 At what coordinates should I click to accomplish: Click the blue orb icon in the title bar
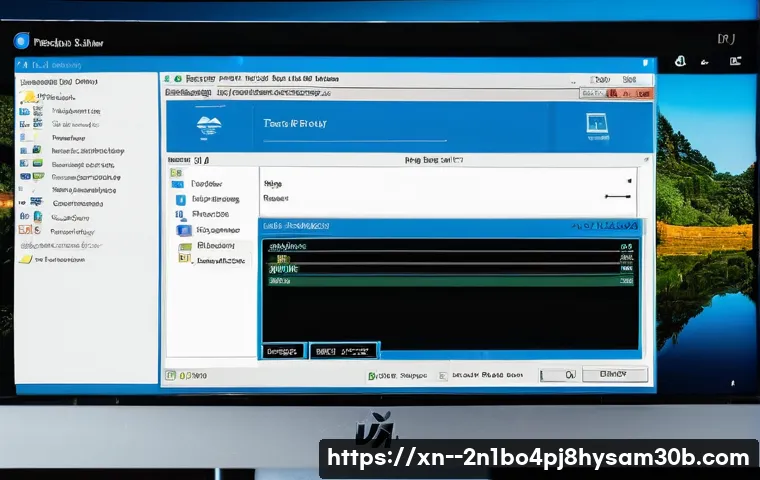tap(21, 41)
